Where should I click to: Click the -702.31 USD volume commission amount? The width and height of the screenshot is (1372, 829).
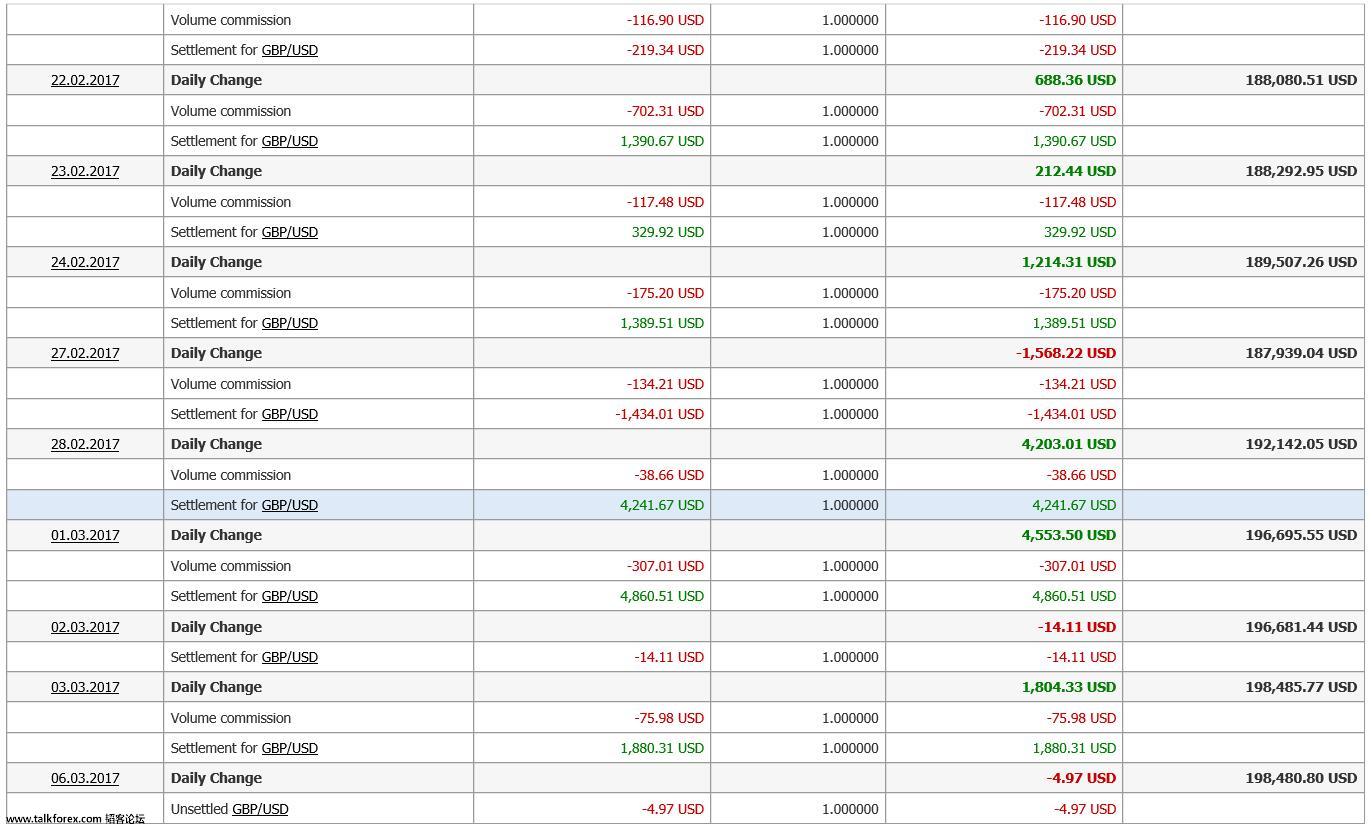[665, 111]
